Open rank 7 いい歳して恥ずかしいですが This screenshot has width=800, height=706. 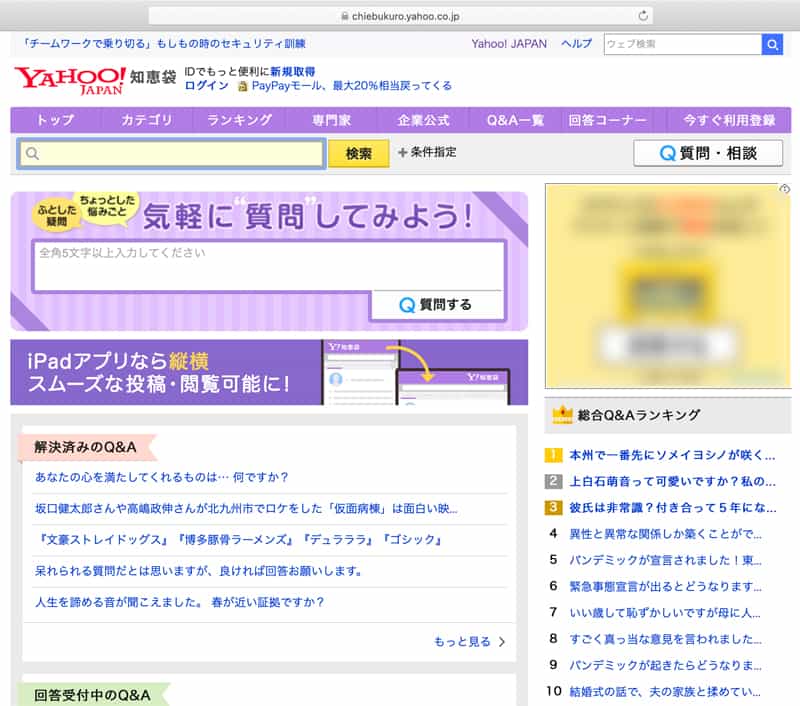665,613
